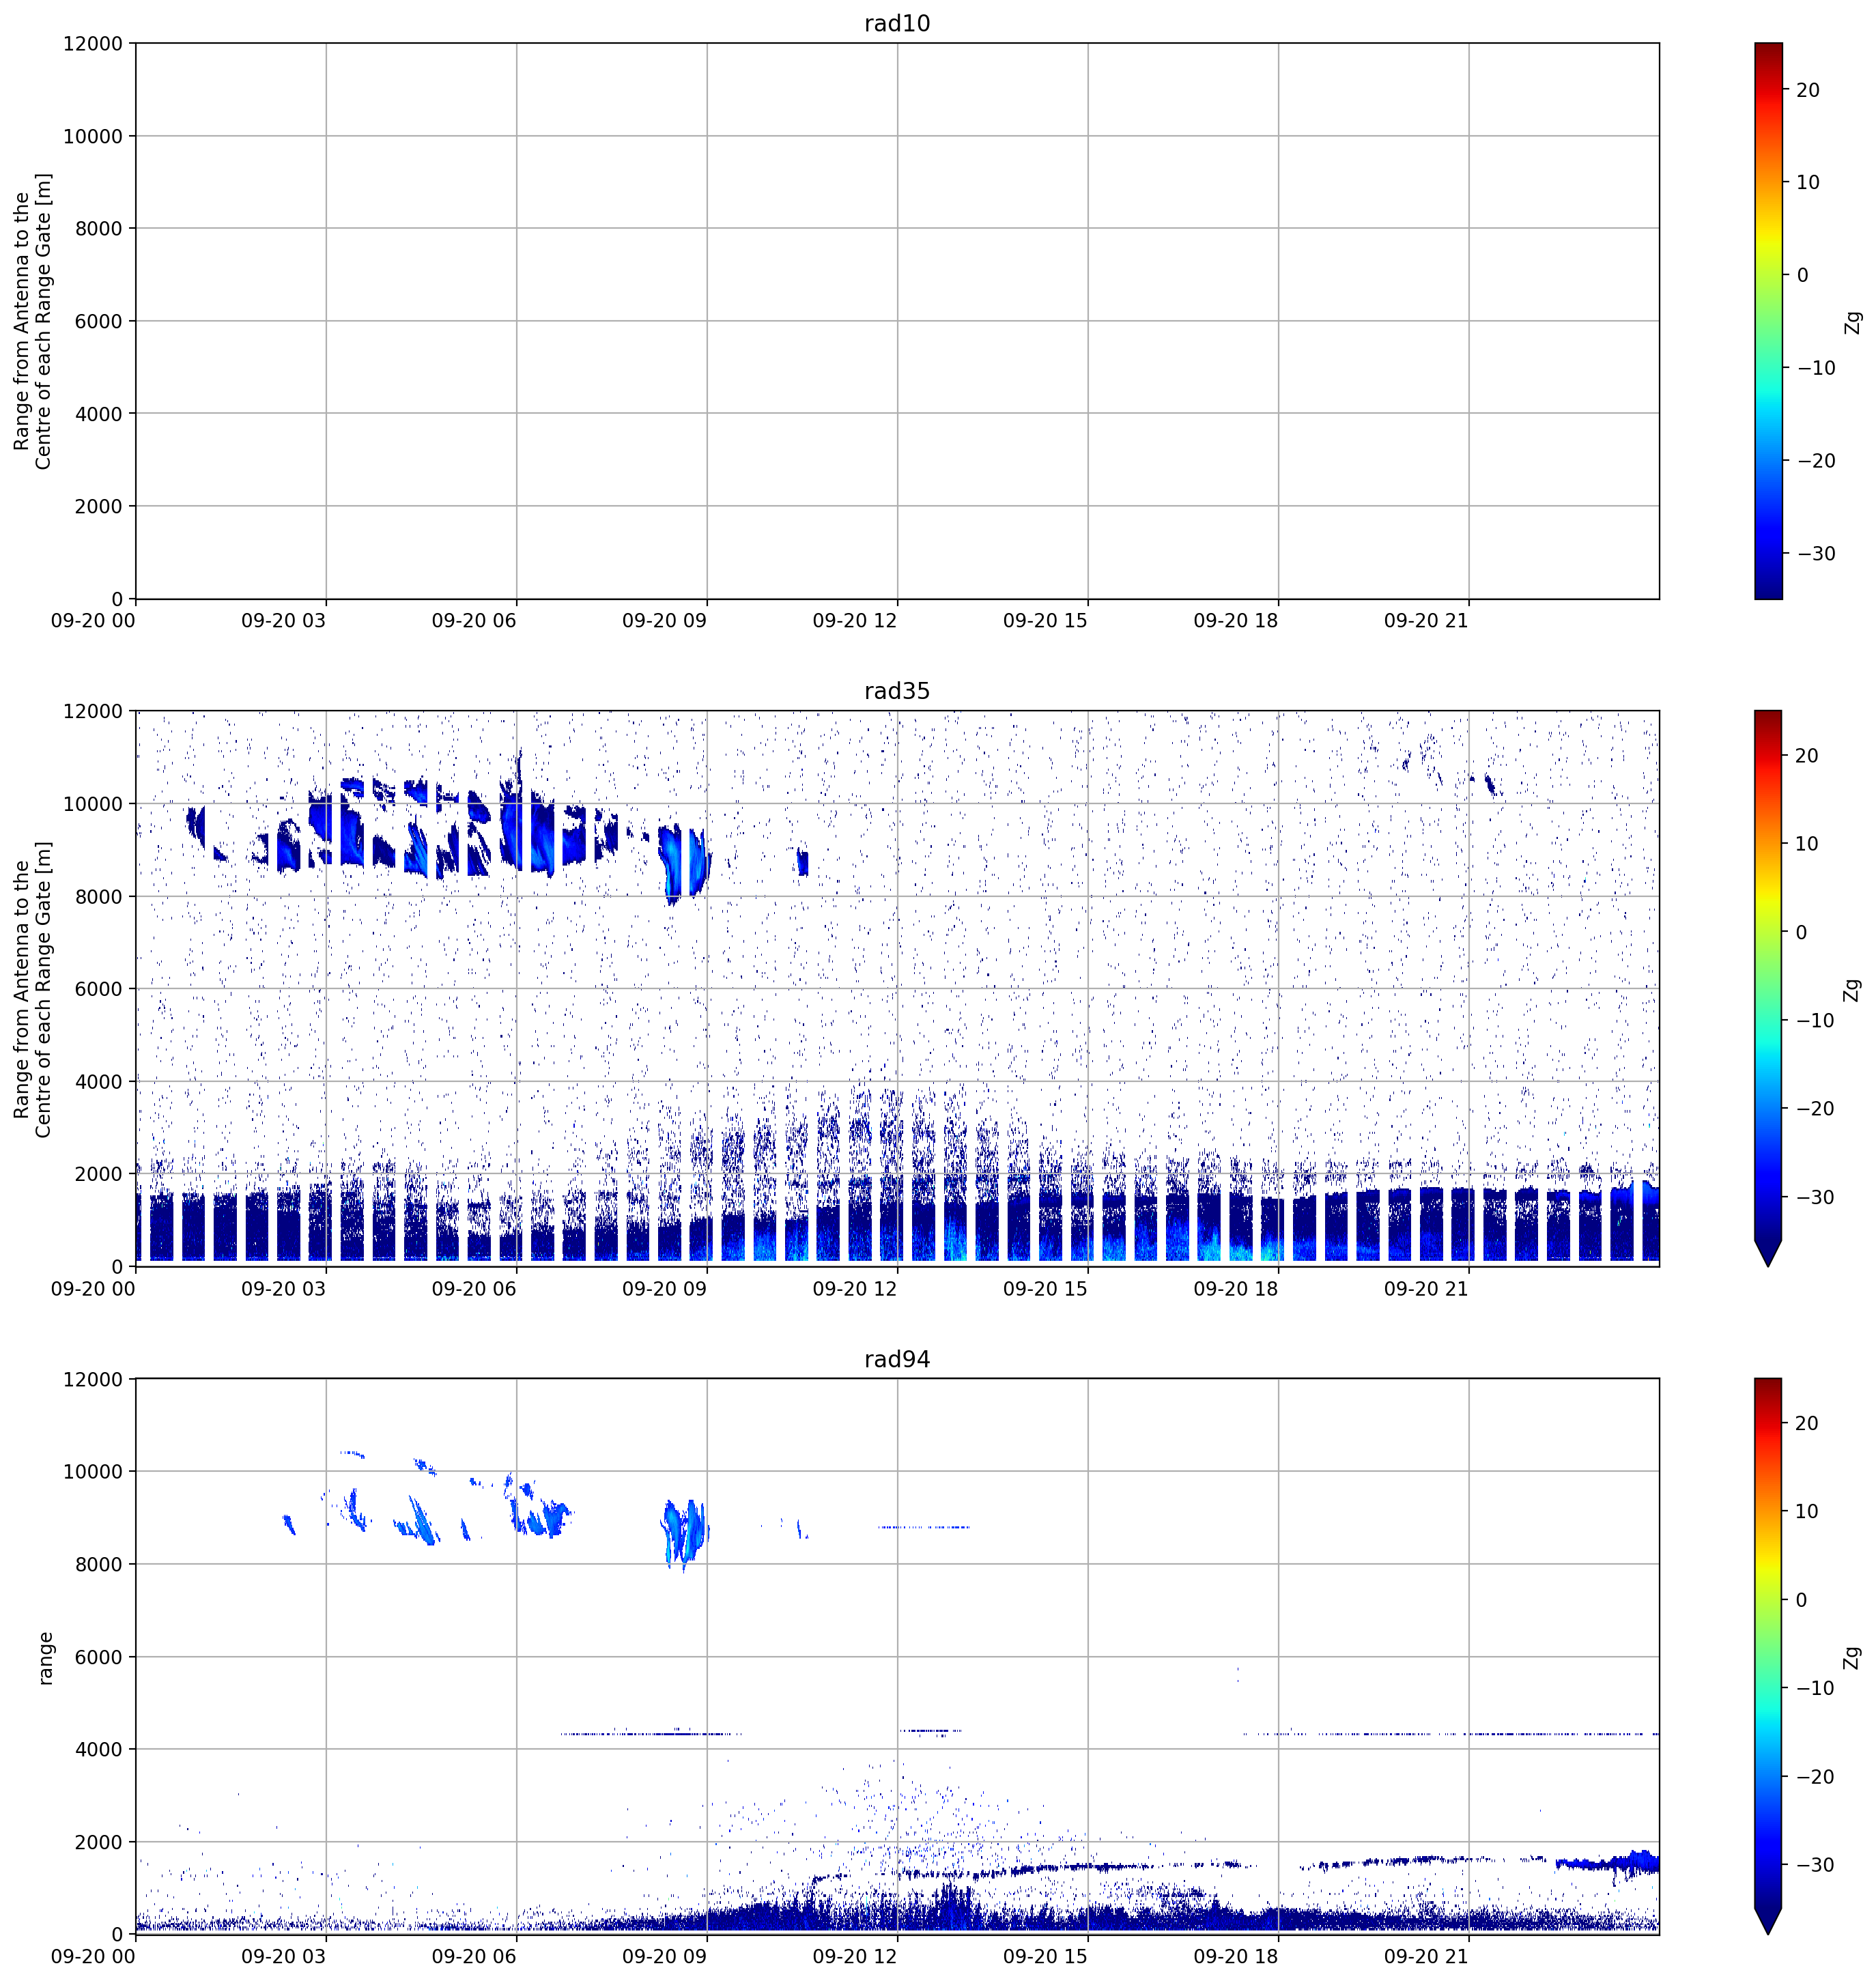Click the 6000 y-tick on rad10 plot
Image resolution: width=1876 pixels, height=1981 pixels.
(x=99, y=322)
